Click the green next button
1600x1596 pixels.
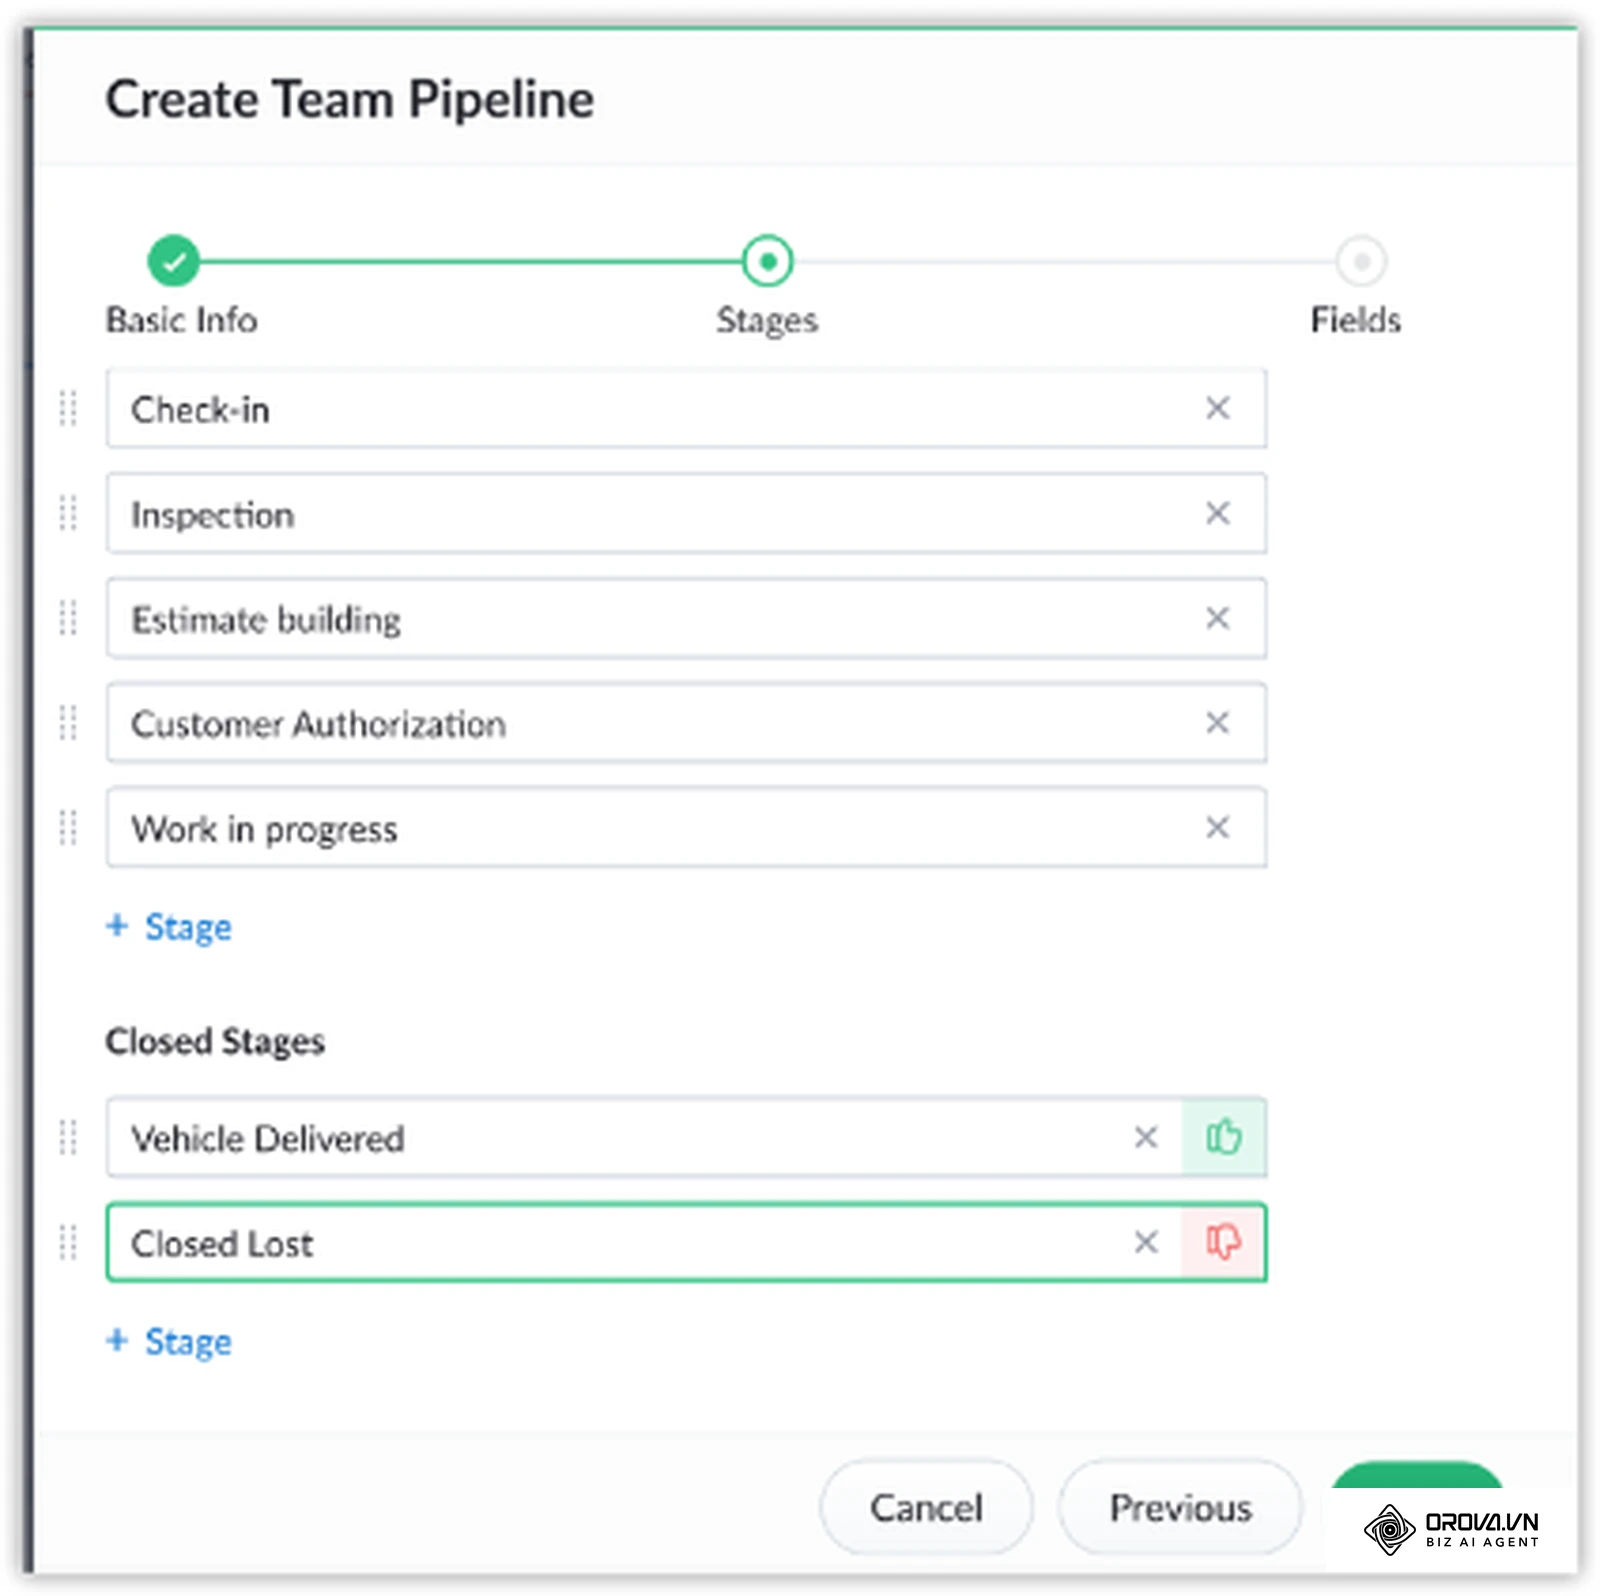point(1417,1476)
